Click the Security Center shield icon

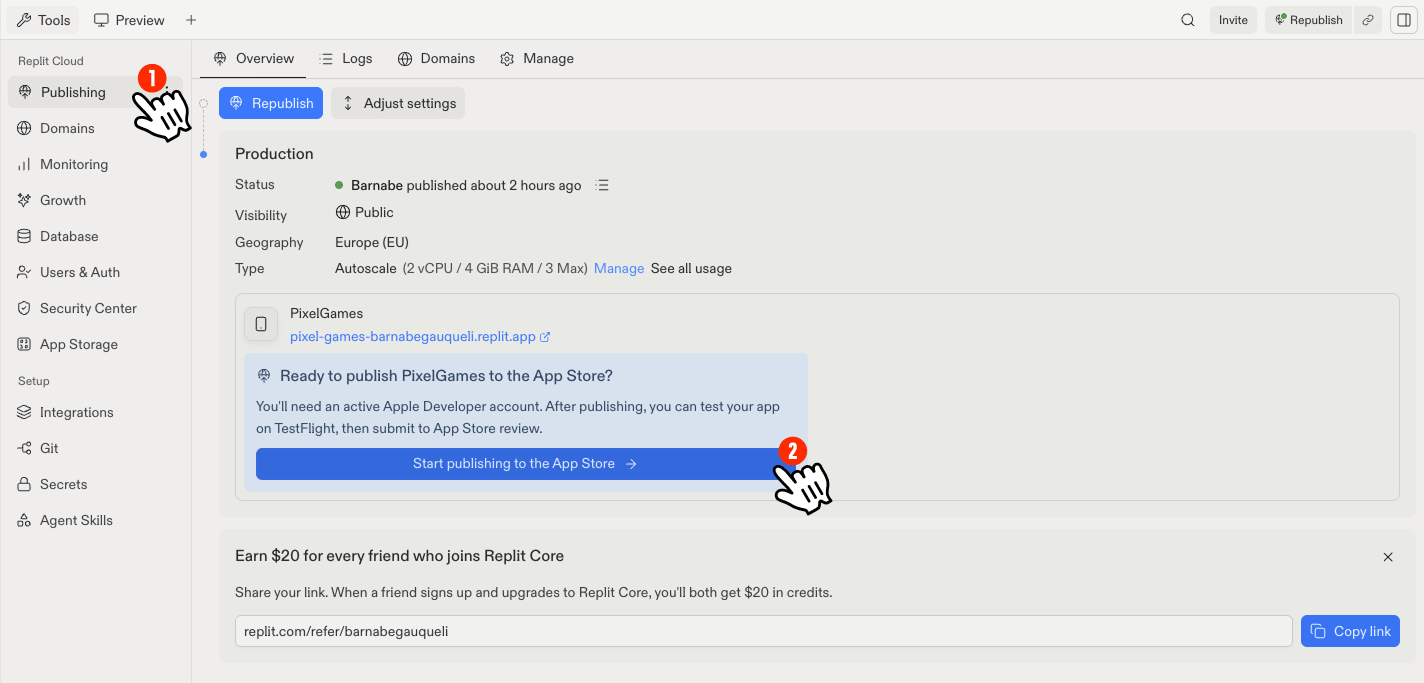(24, 308)
